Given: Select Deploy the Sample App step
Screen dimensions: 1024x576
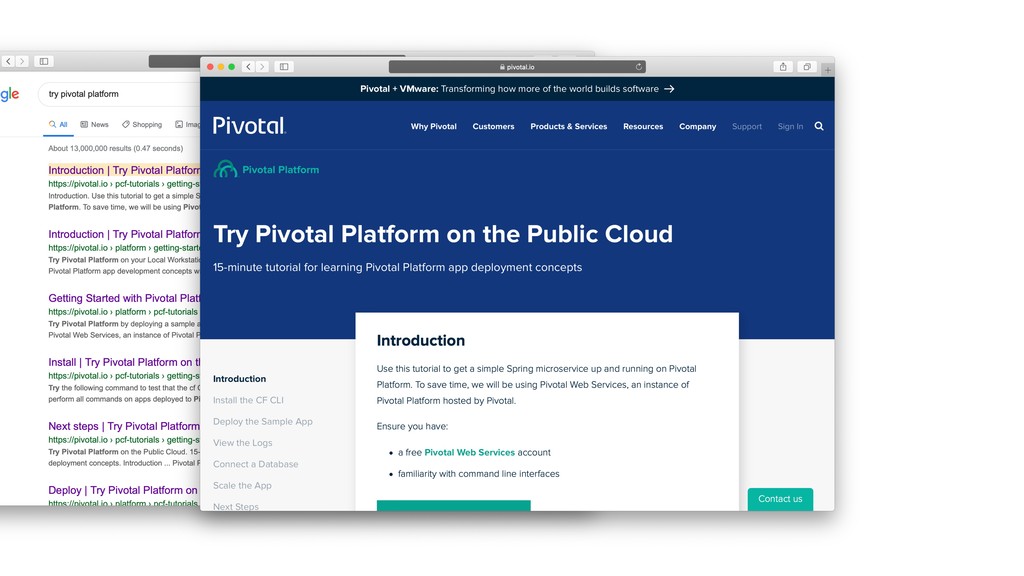Looking at the screenshot, I should [x=263, y=422].
